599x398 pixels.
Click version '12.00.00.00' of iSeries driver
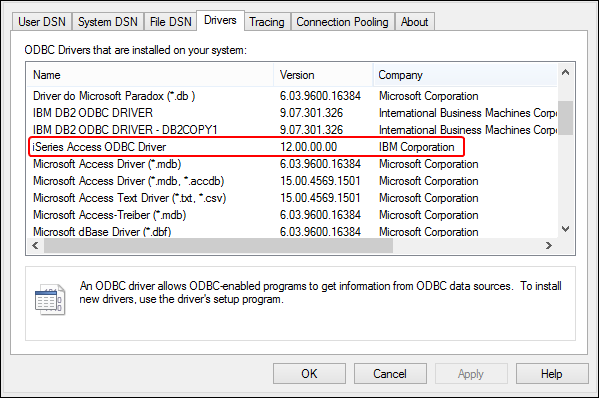309,147
